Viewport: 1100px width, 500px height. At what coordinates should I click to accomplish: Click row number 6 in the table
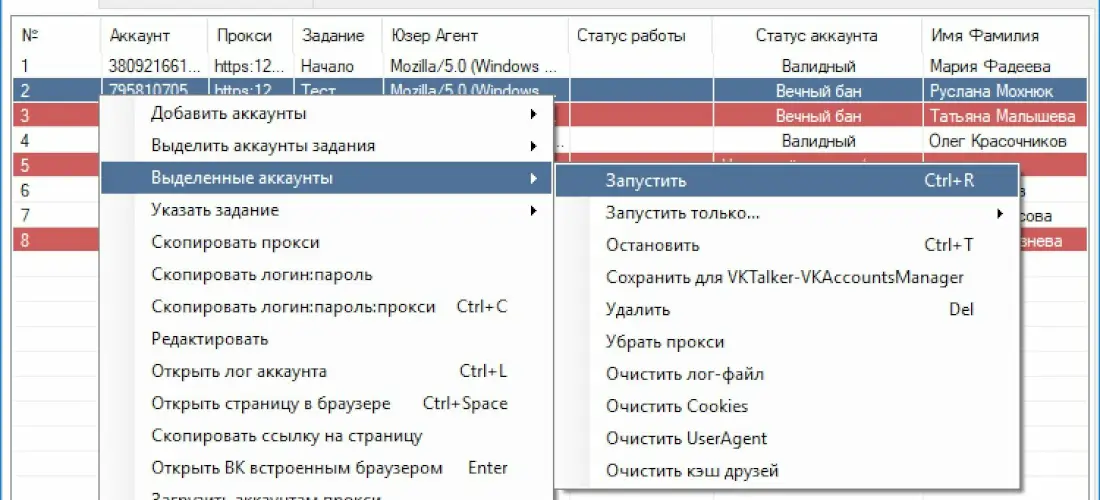coord(26,190)
